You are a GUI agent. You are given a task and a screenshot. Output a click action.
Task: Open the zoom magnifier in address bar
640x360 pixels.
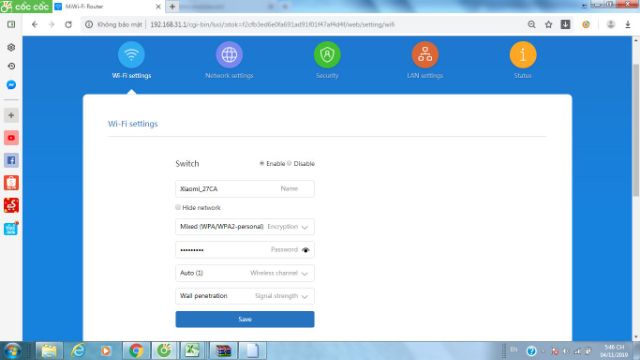[x=531, y=24]
